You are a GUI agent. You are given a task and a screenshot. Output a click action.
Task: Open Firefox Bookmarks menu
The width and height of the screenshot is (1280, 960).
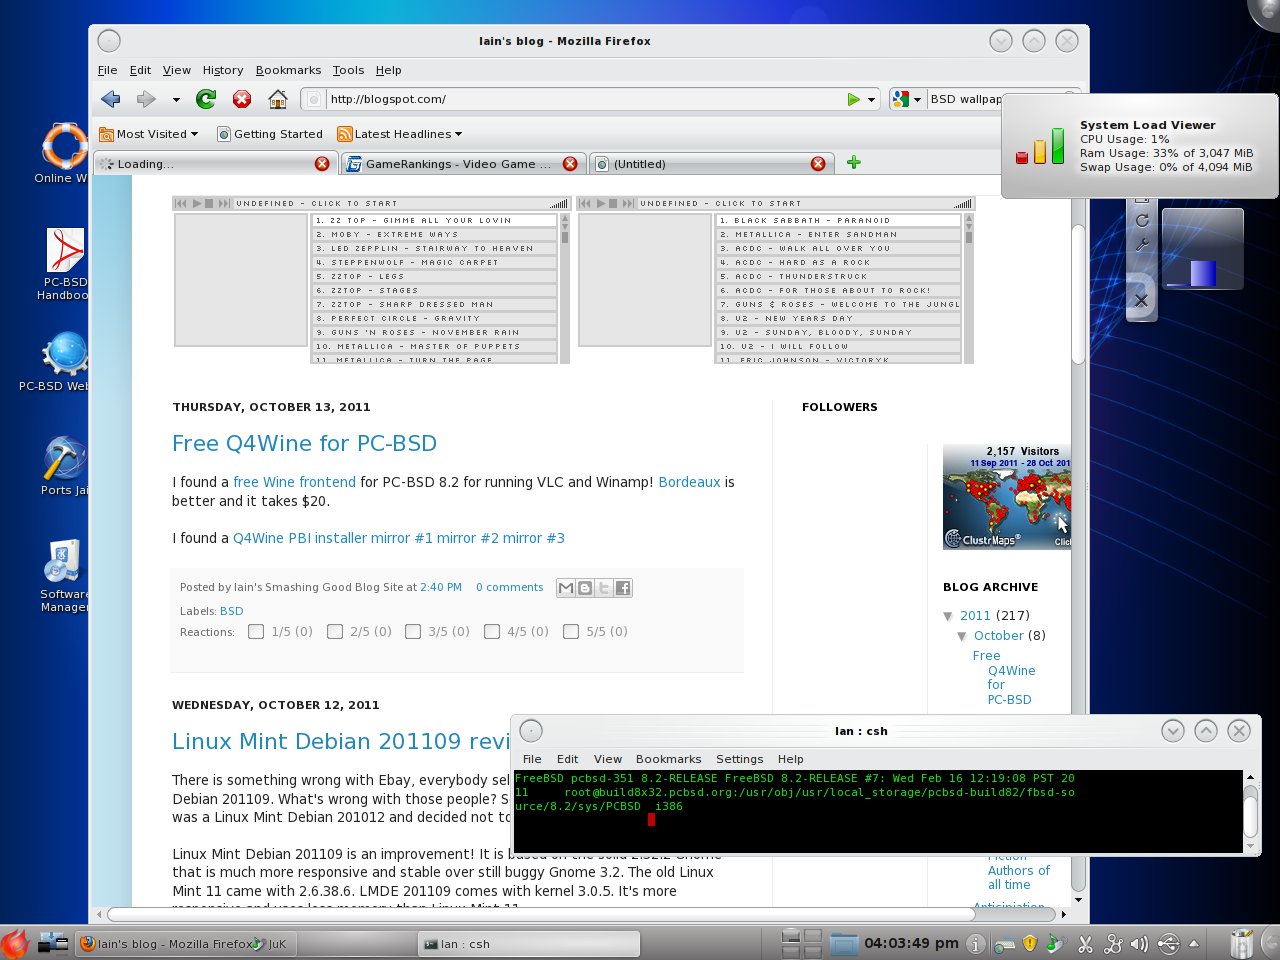click(288, 70)
